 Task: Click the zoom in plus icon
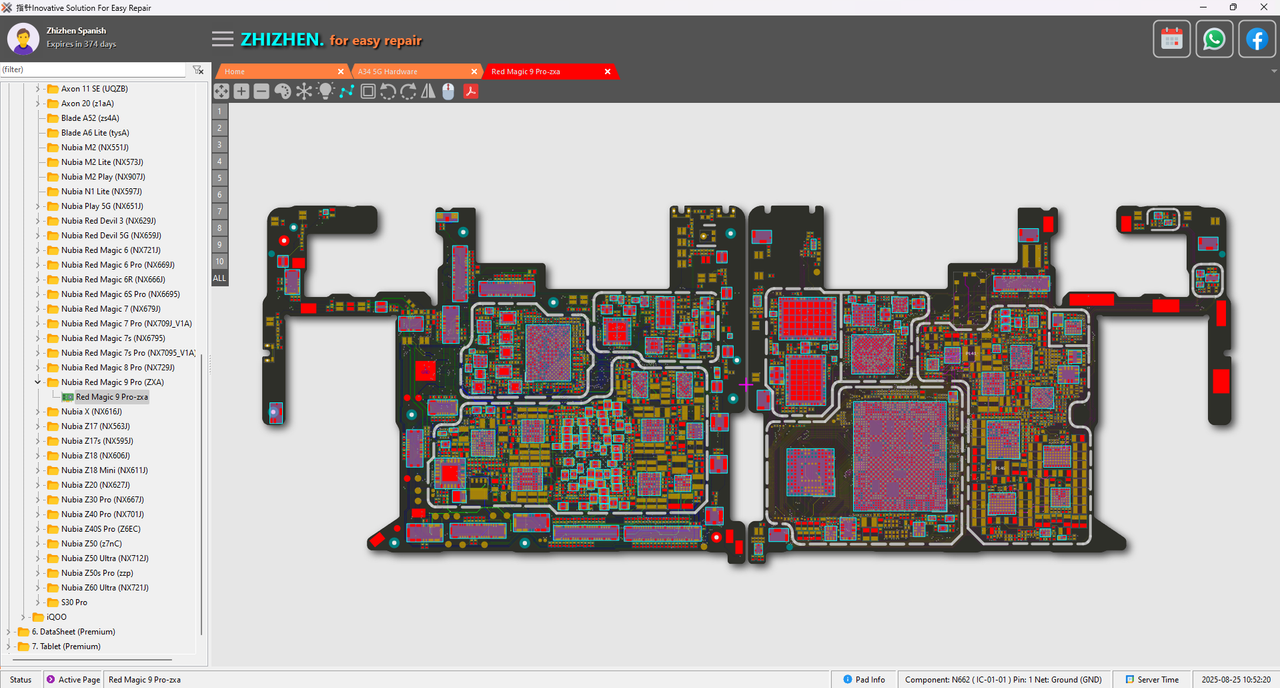(241, 91)
